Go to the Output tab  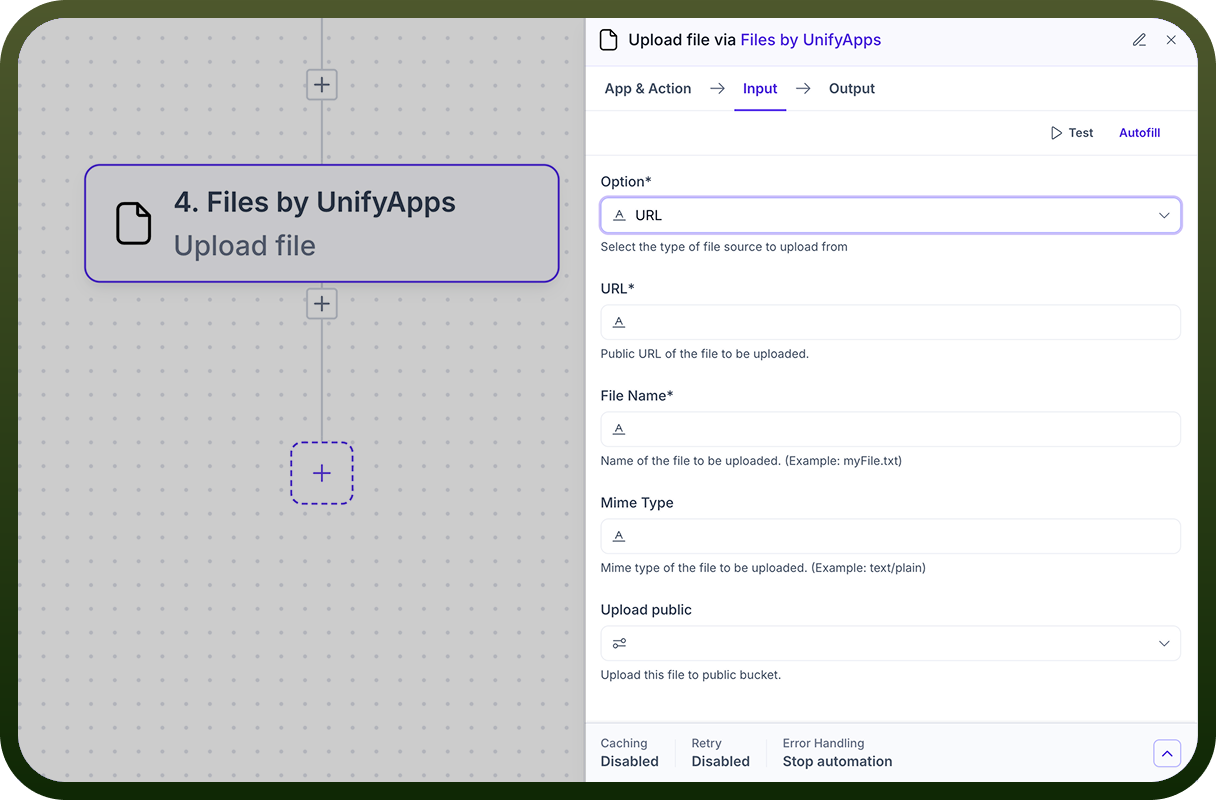[x=852, y=89]
